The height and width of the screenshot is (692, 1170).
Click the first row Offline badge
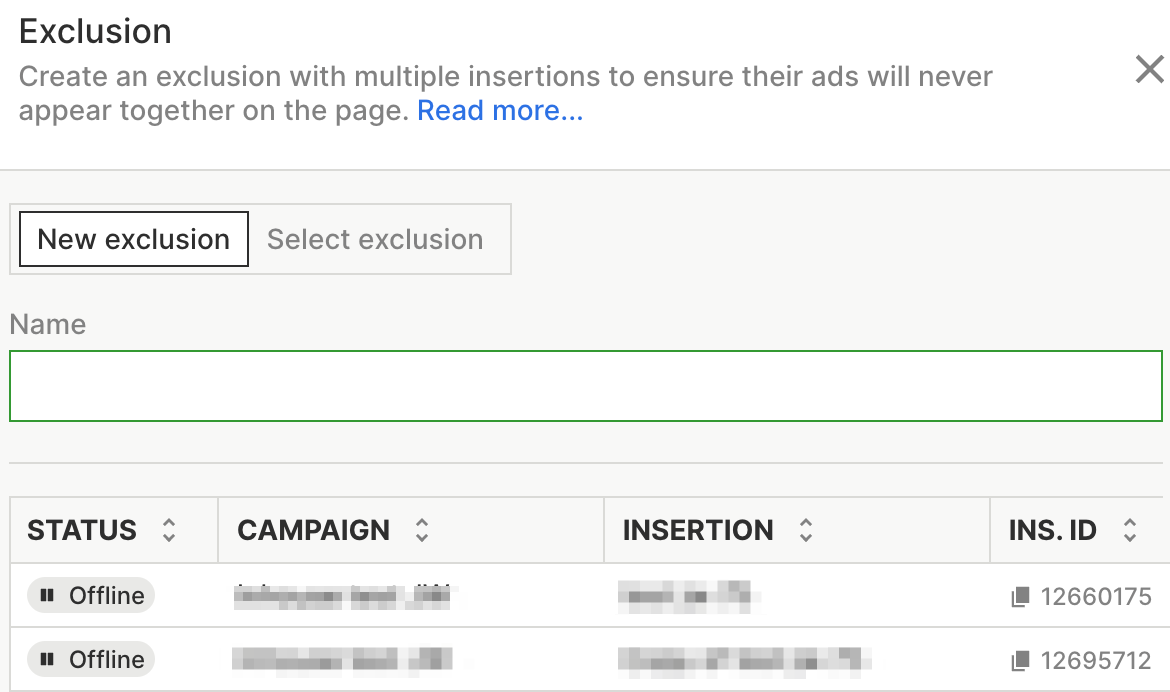click(91, 596)
